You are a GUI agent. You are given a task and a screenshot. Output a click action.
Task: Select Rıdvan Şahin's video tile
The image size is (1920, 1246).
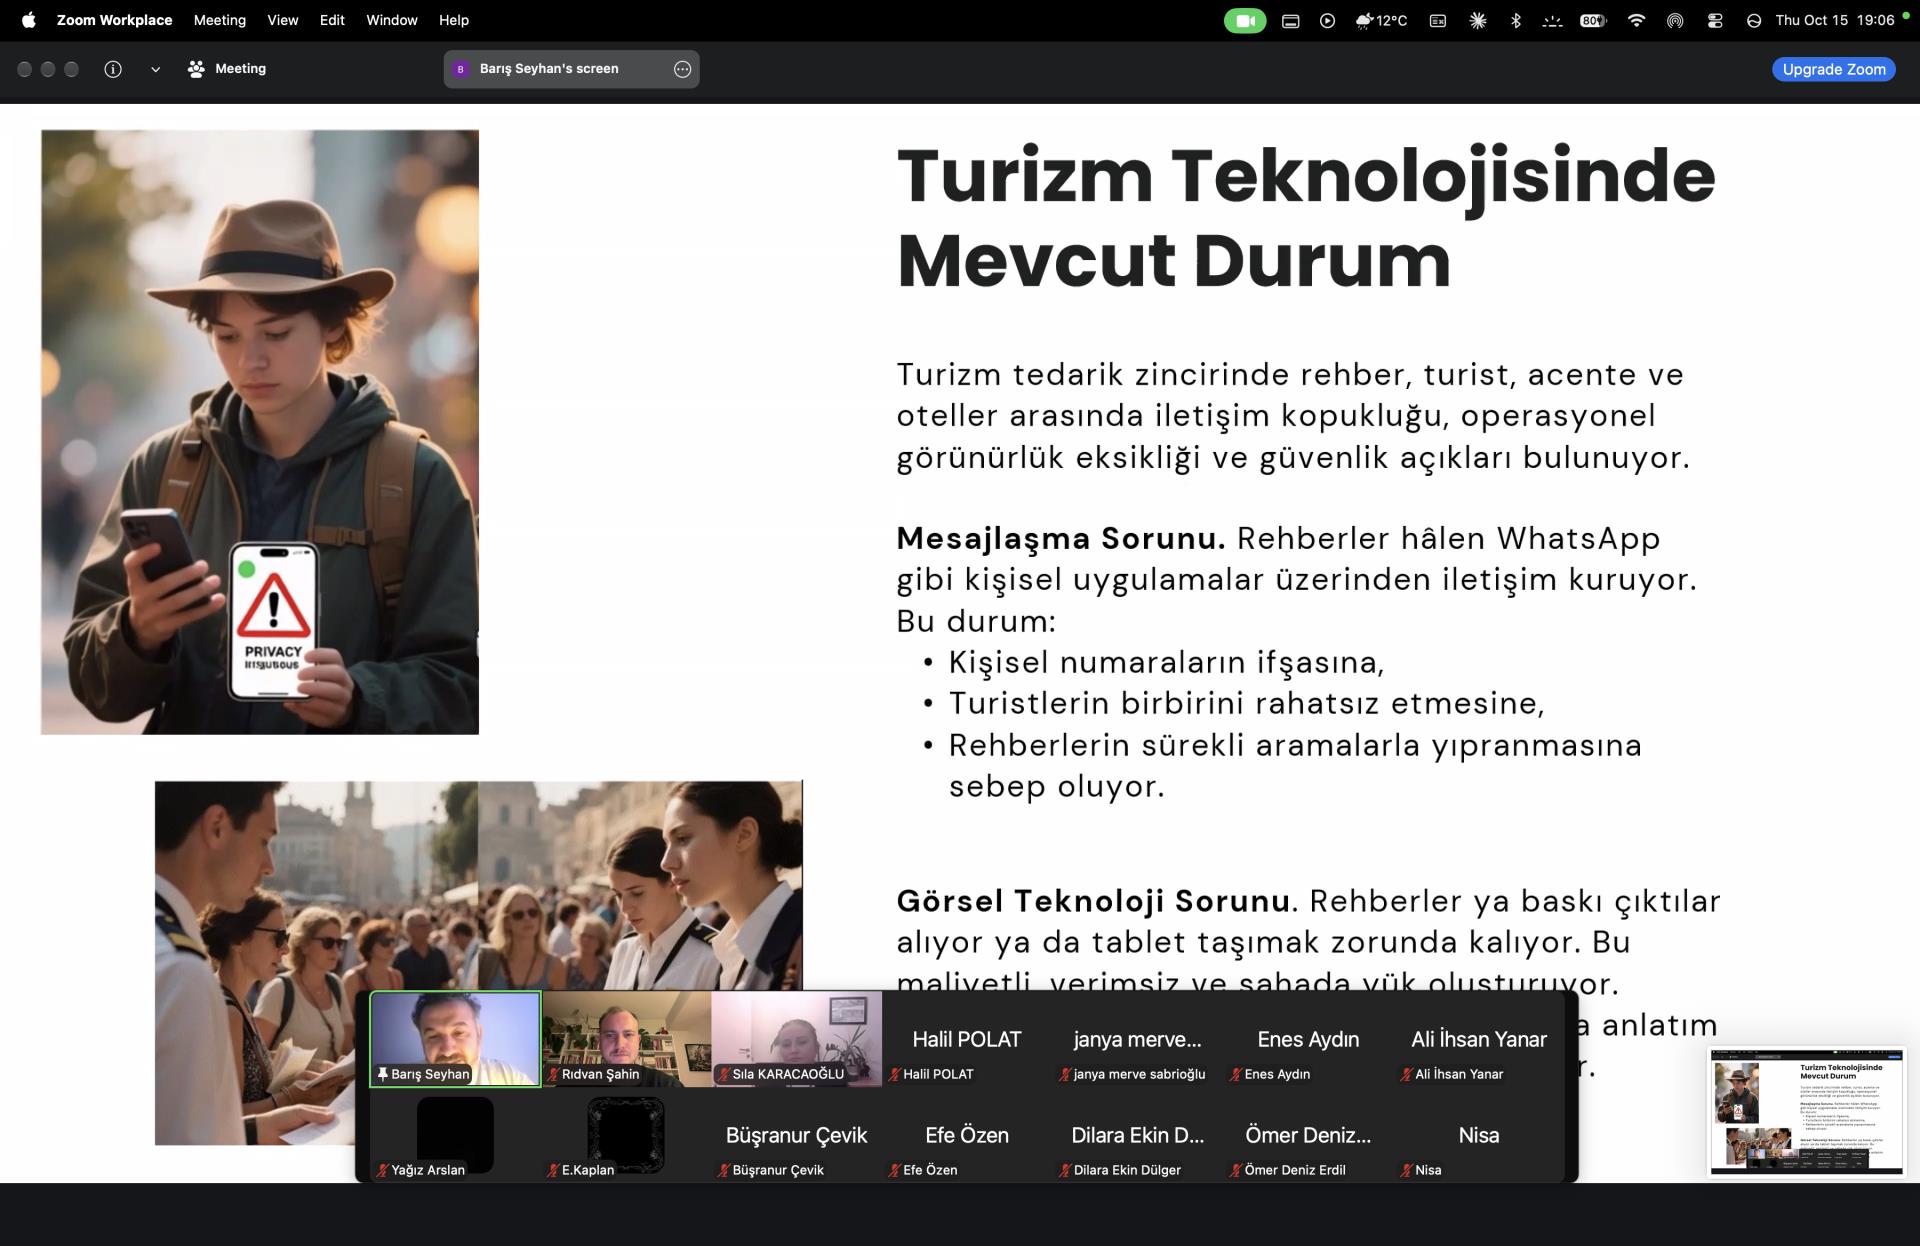(x=626, y=1039)
